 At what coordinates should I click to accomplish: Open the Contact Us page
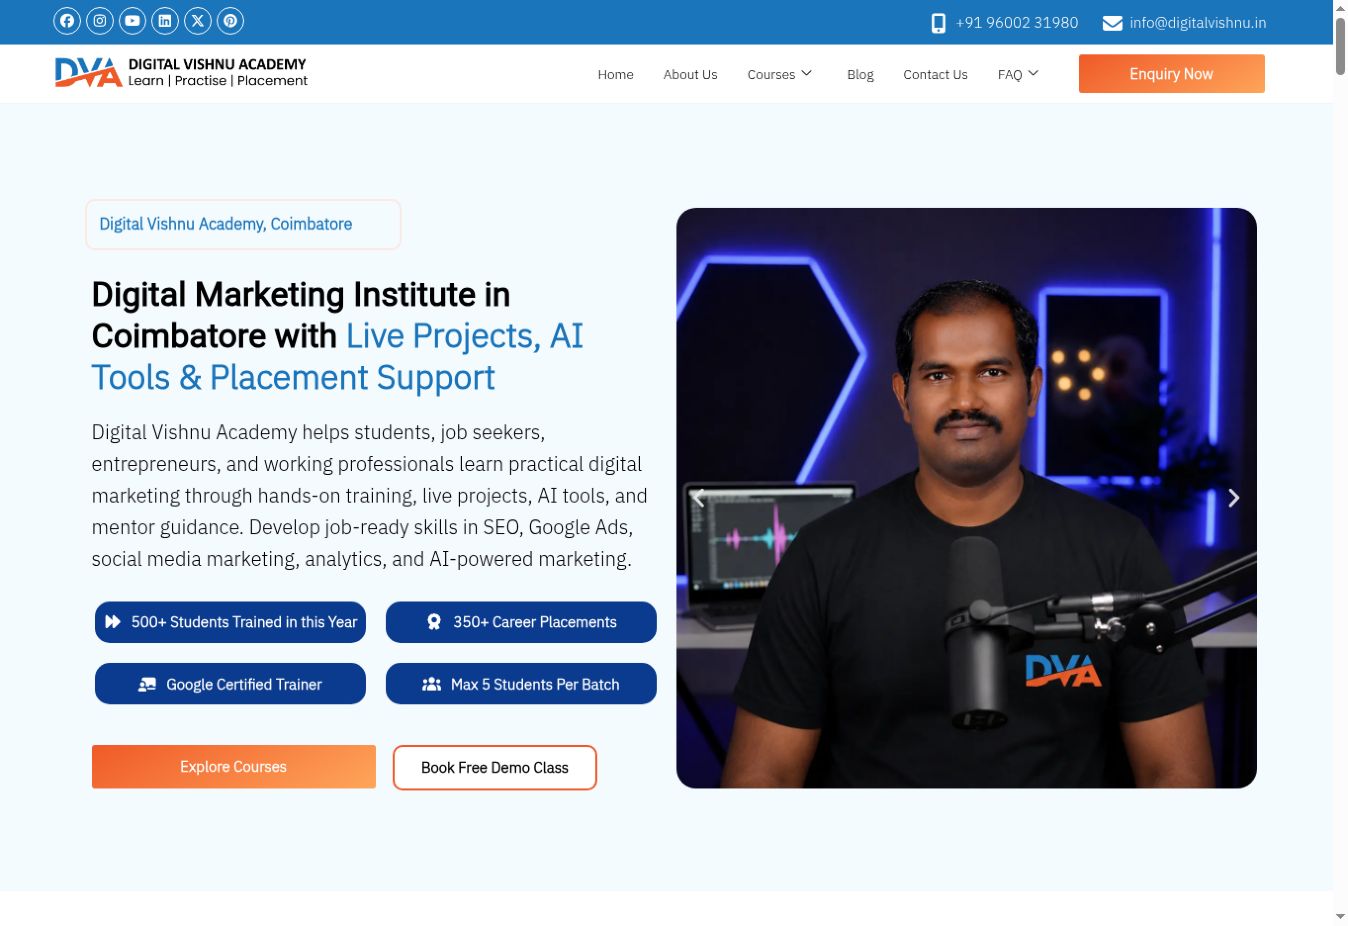(935, 75)
